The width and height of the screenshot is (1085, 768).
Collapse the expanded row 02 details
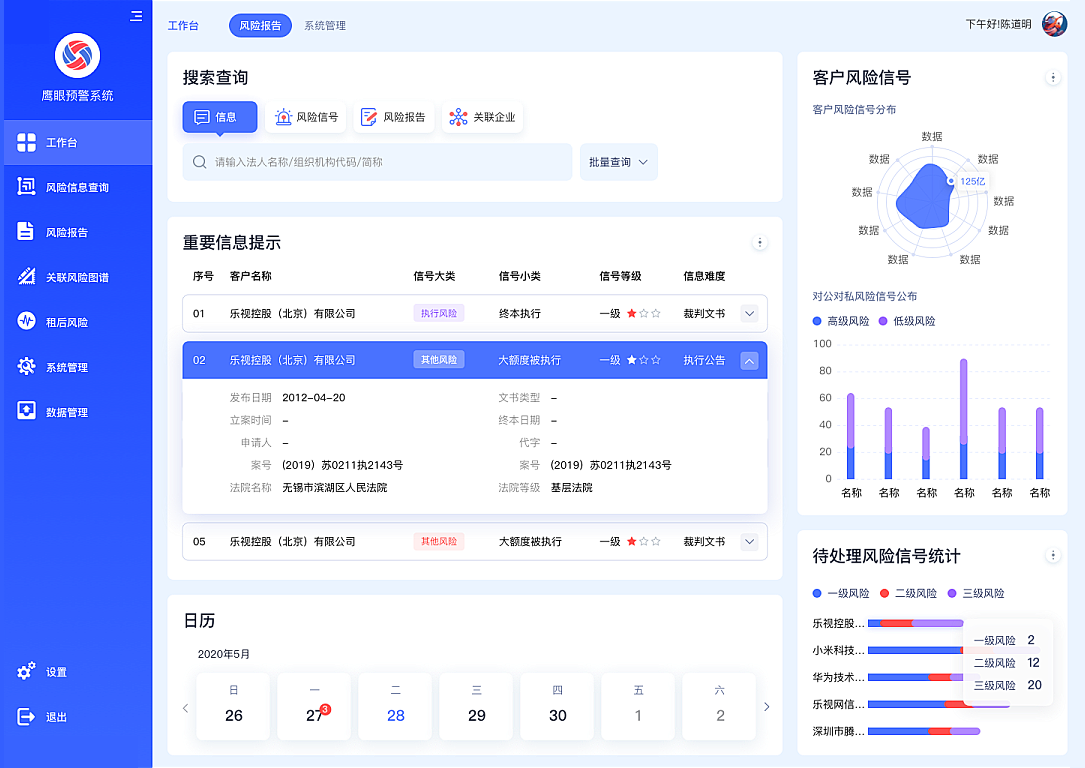pos(749,360)
